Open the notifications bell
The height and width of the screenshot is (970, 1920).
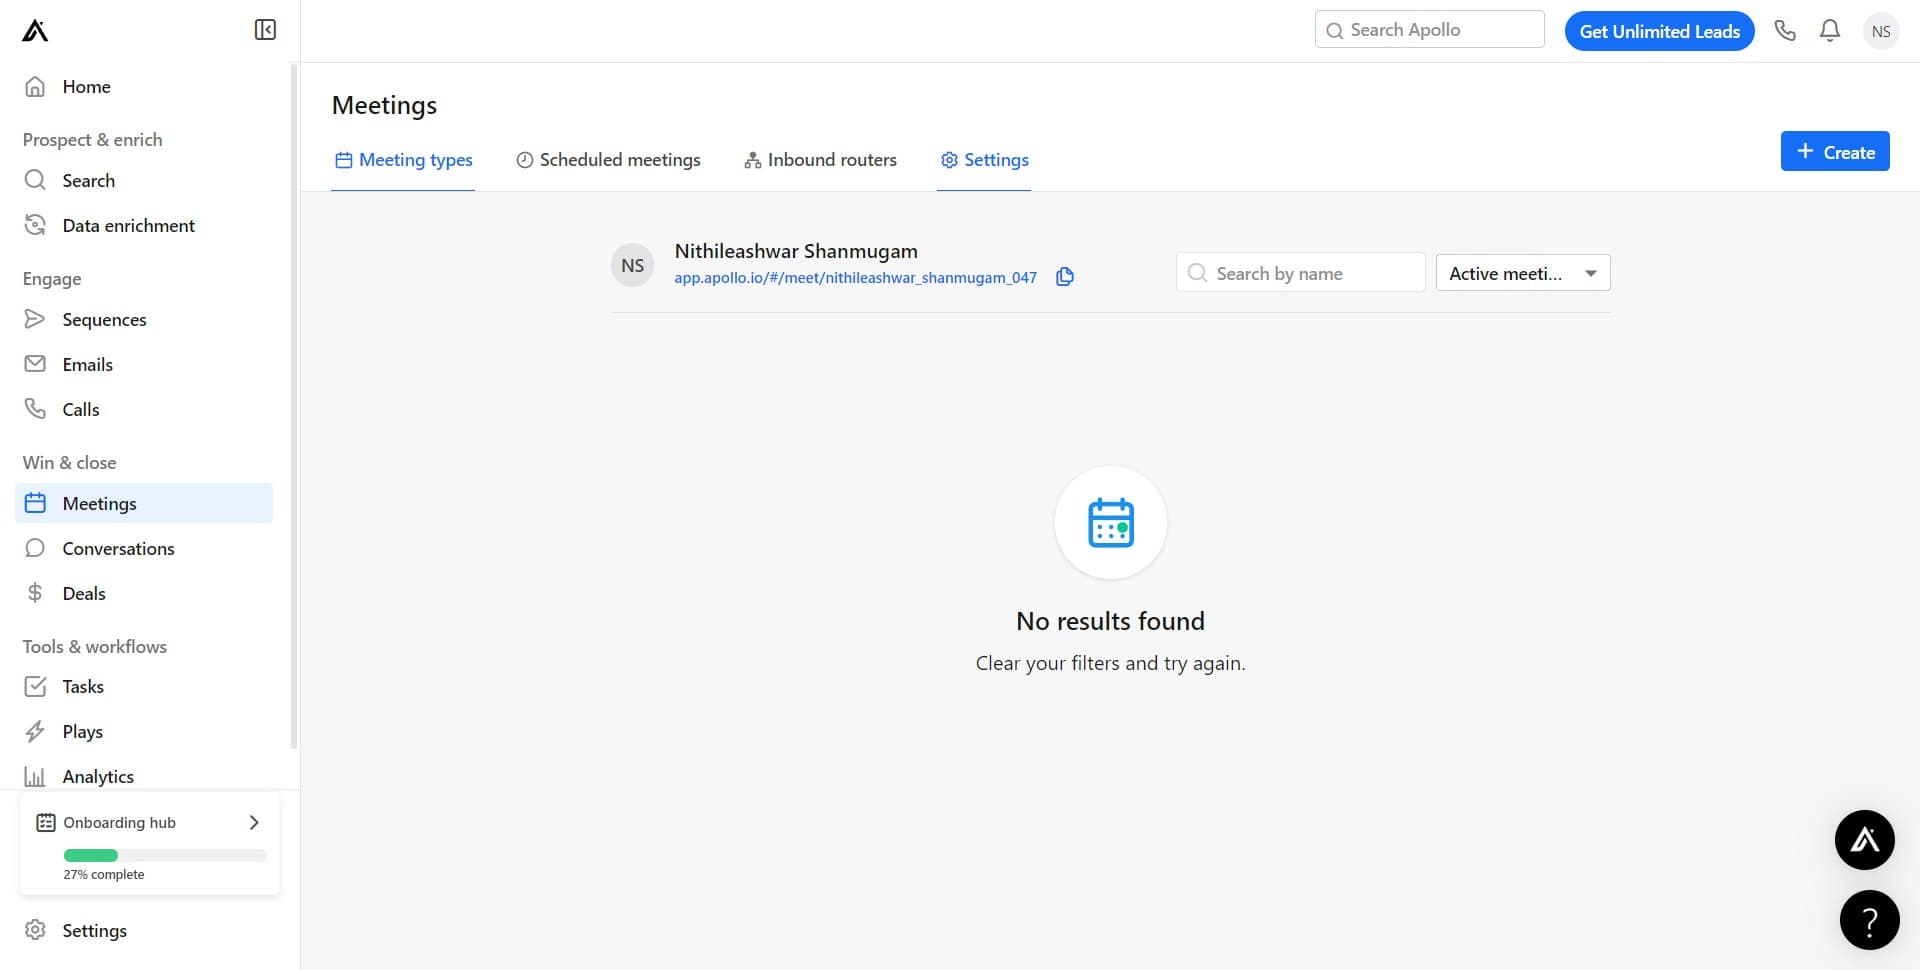tap(1830, 31)
